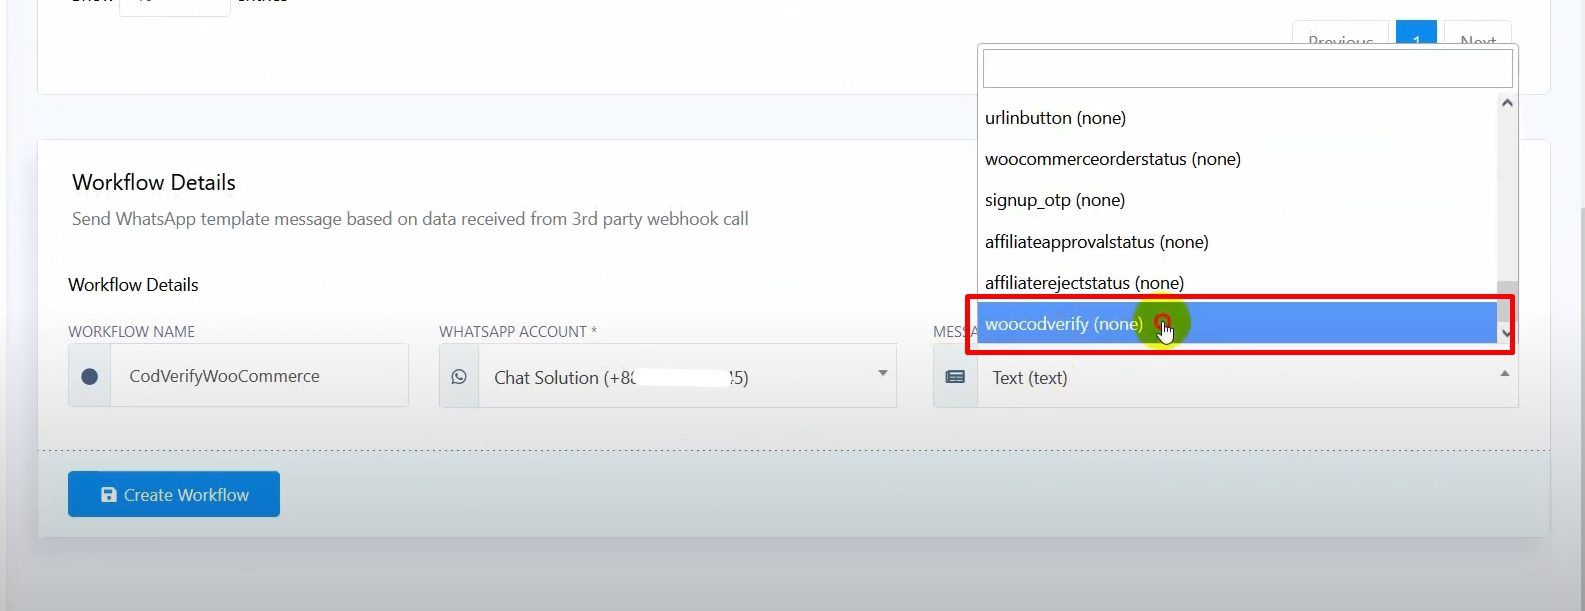Pick the signup_otp (none) option

[1055, 200]
